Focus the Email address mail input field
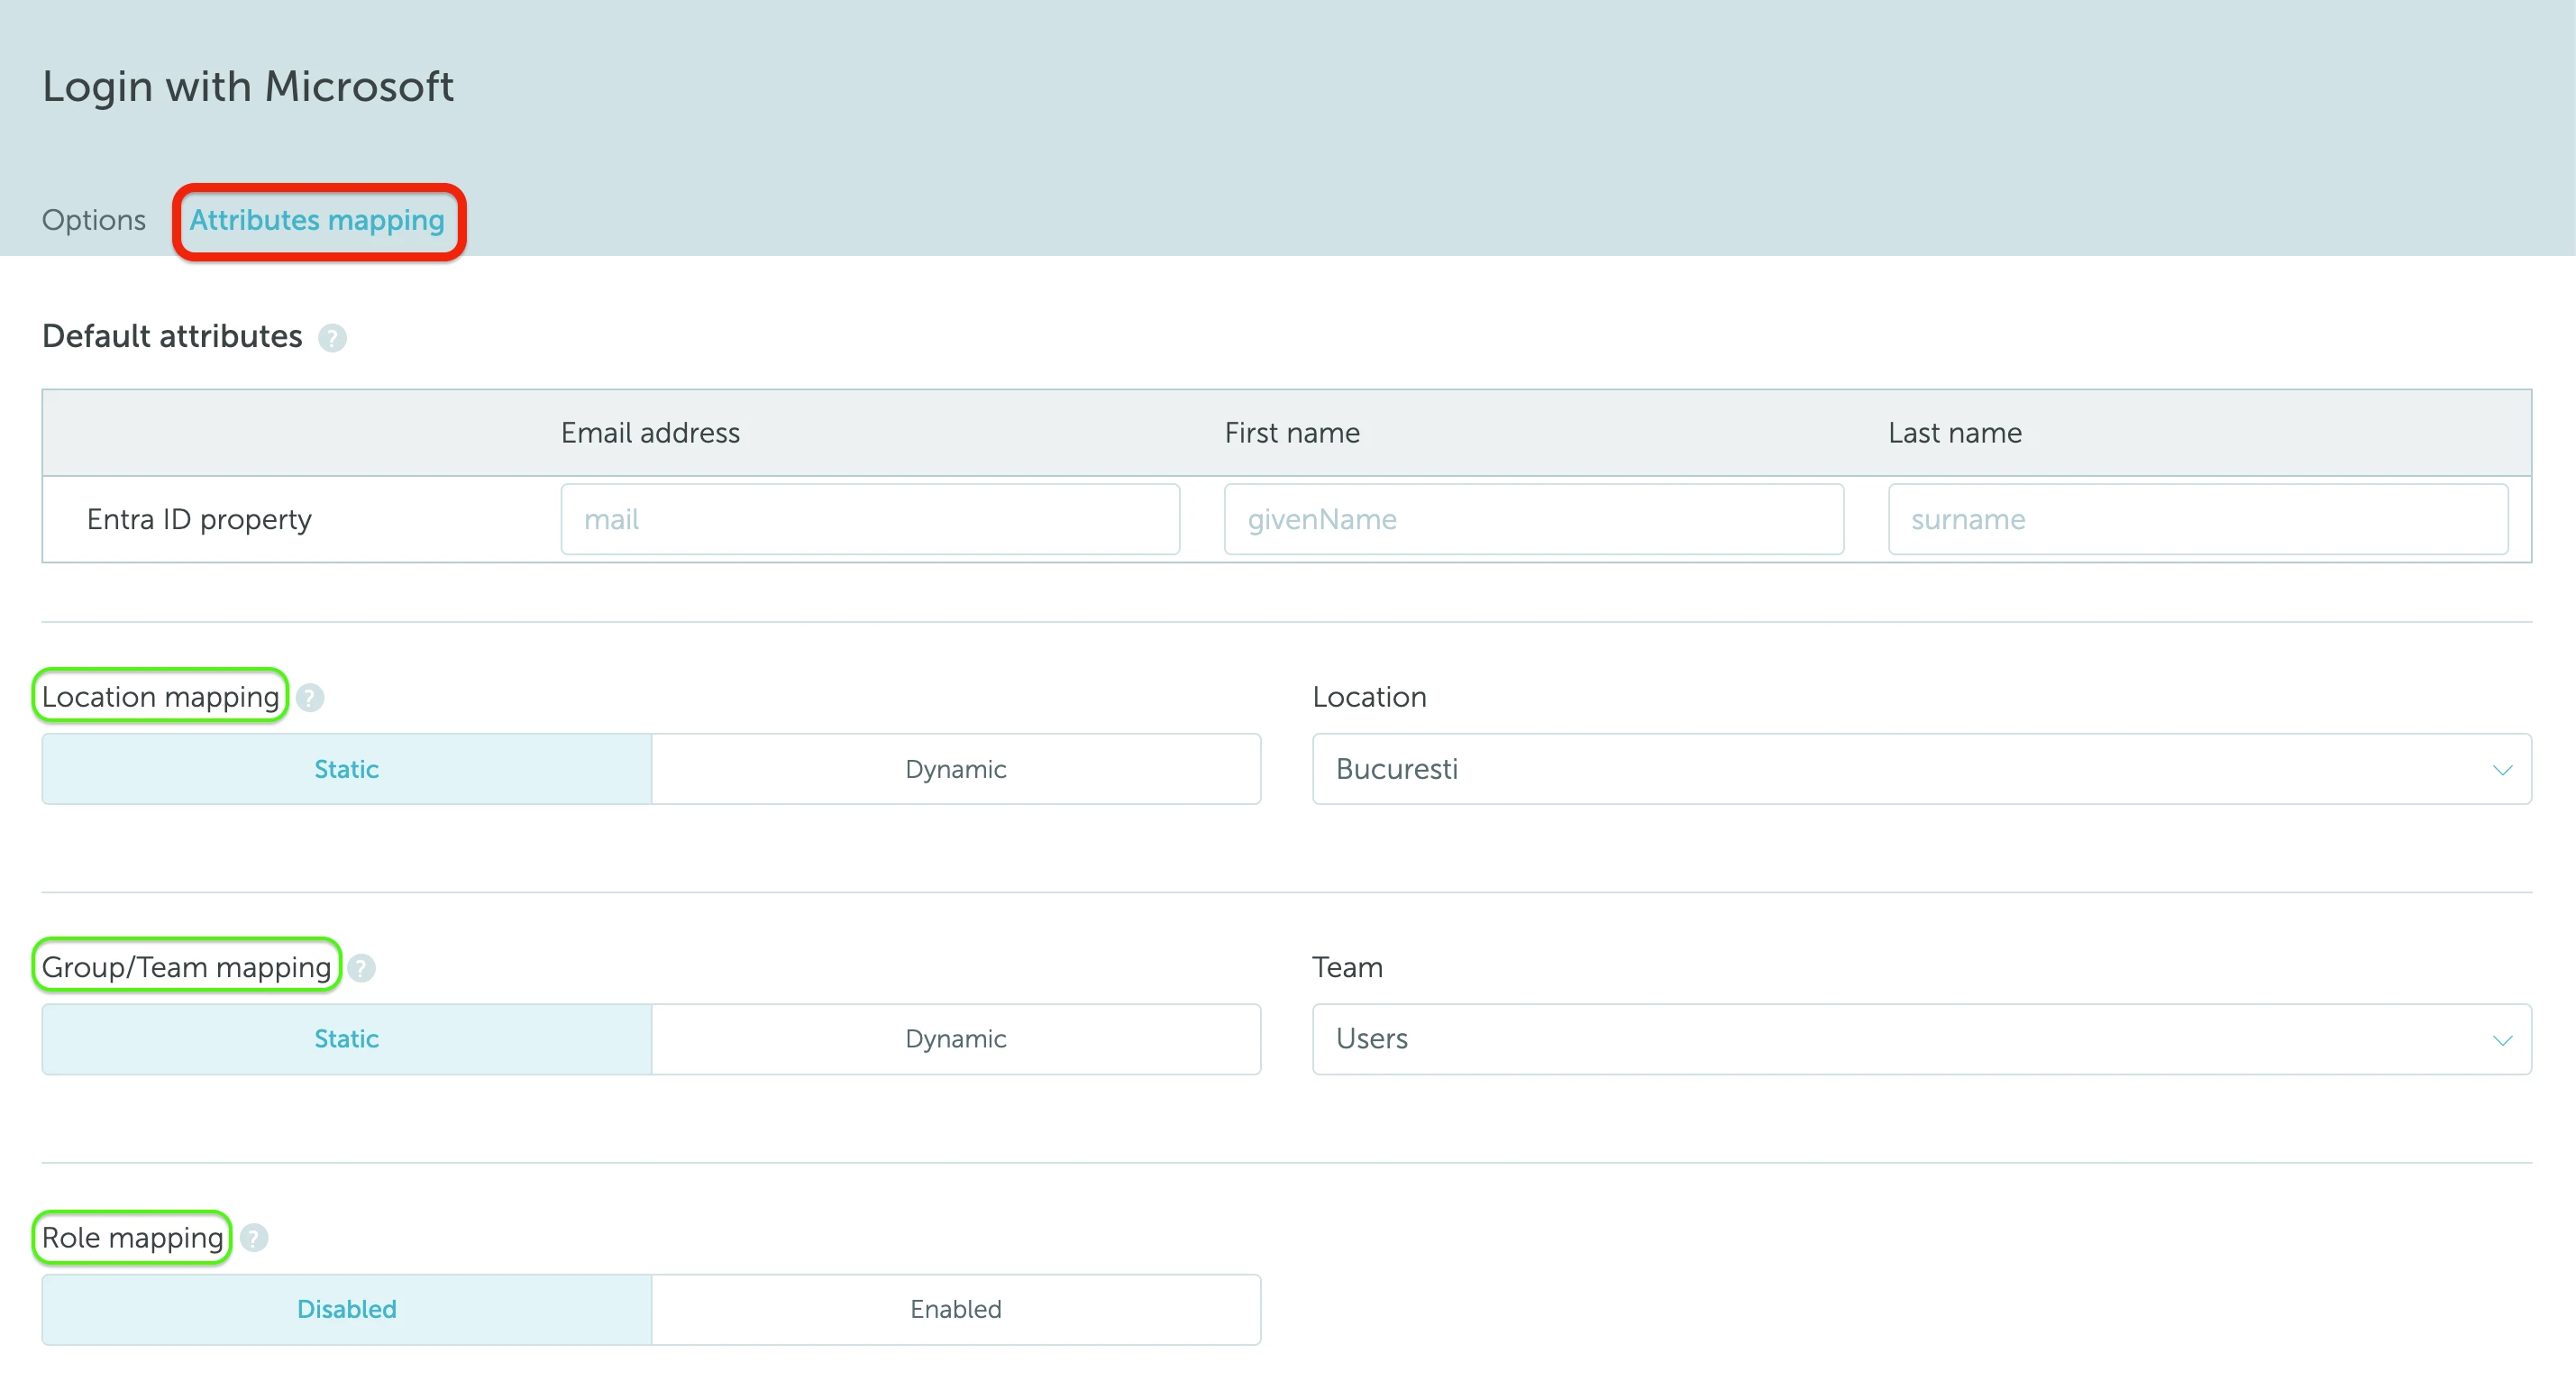Image resolution: width=2576 pixels, height=1390 pixels. click(870, 519)
